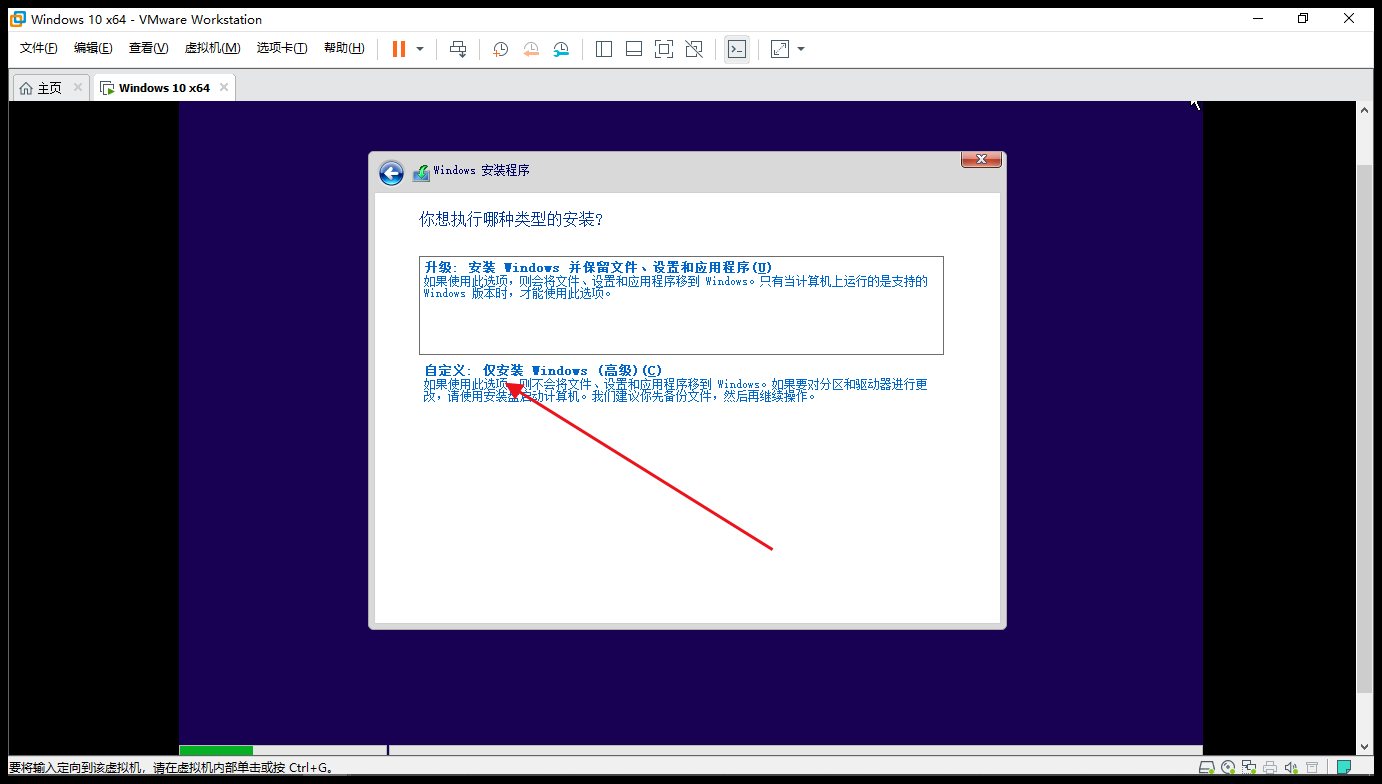Click the teal message log status icon

pyautogui.click(x=1344, y=768)
